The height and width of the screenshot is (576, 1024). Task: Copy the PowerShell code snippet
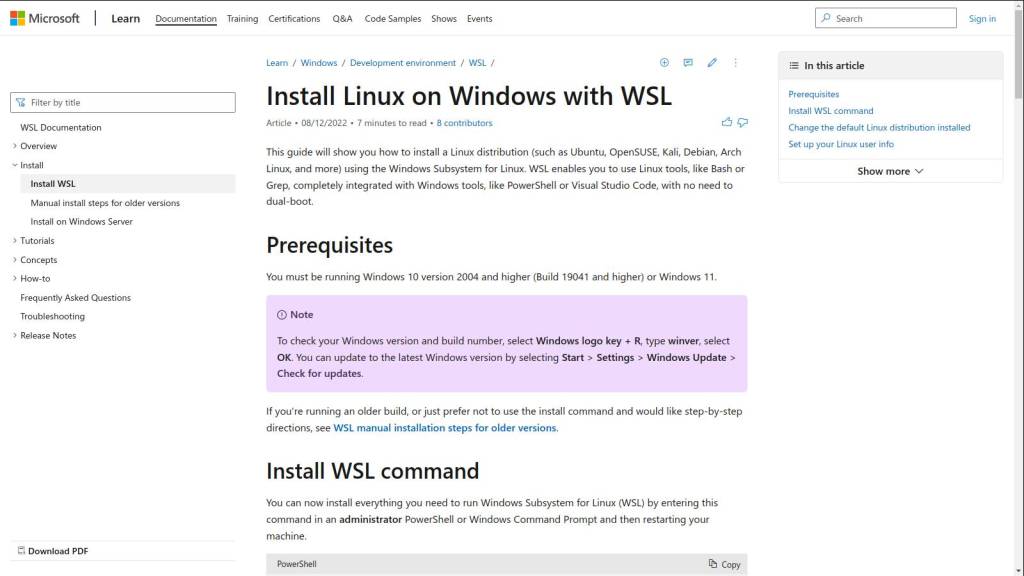point(724,564)
